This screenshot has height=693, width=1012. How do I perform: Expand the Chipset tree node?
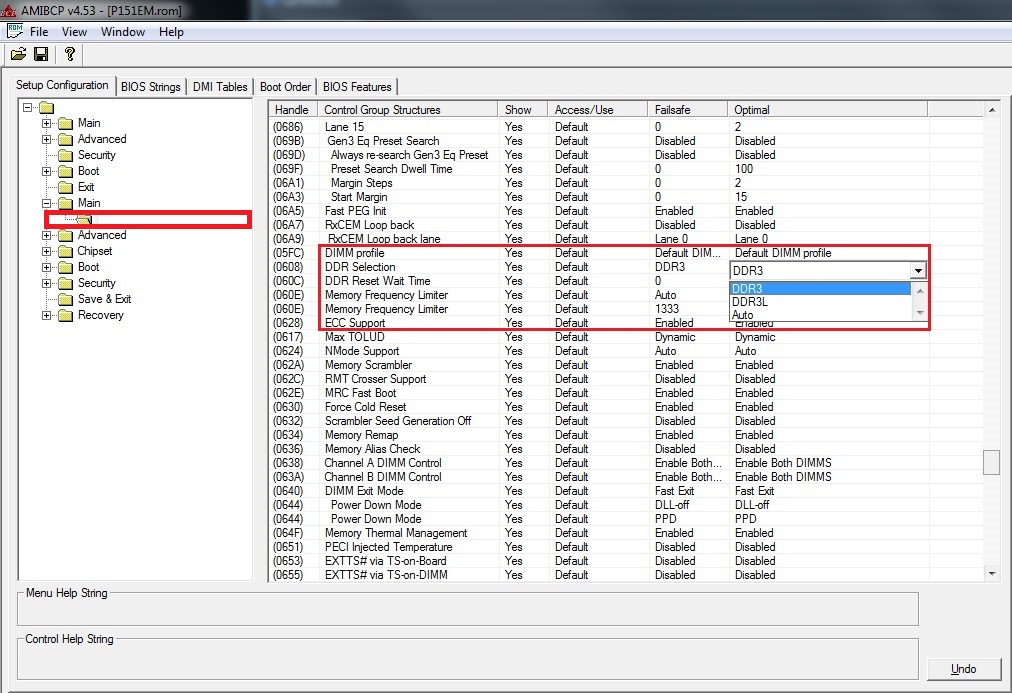(x=47, y=251)
